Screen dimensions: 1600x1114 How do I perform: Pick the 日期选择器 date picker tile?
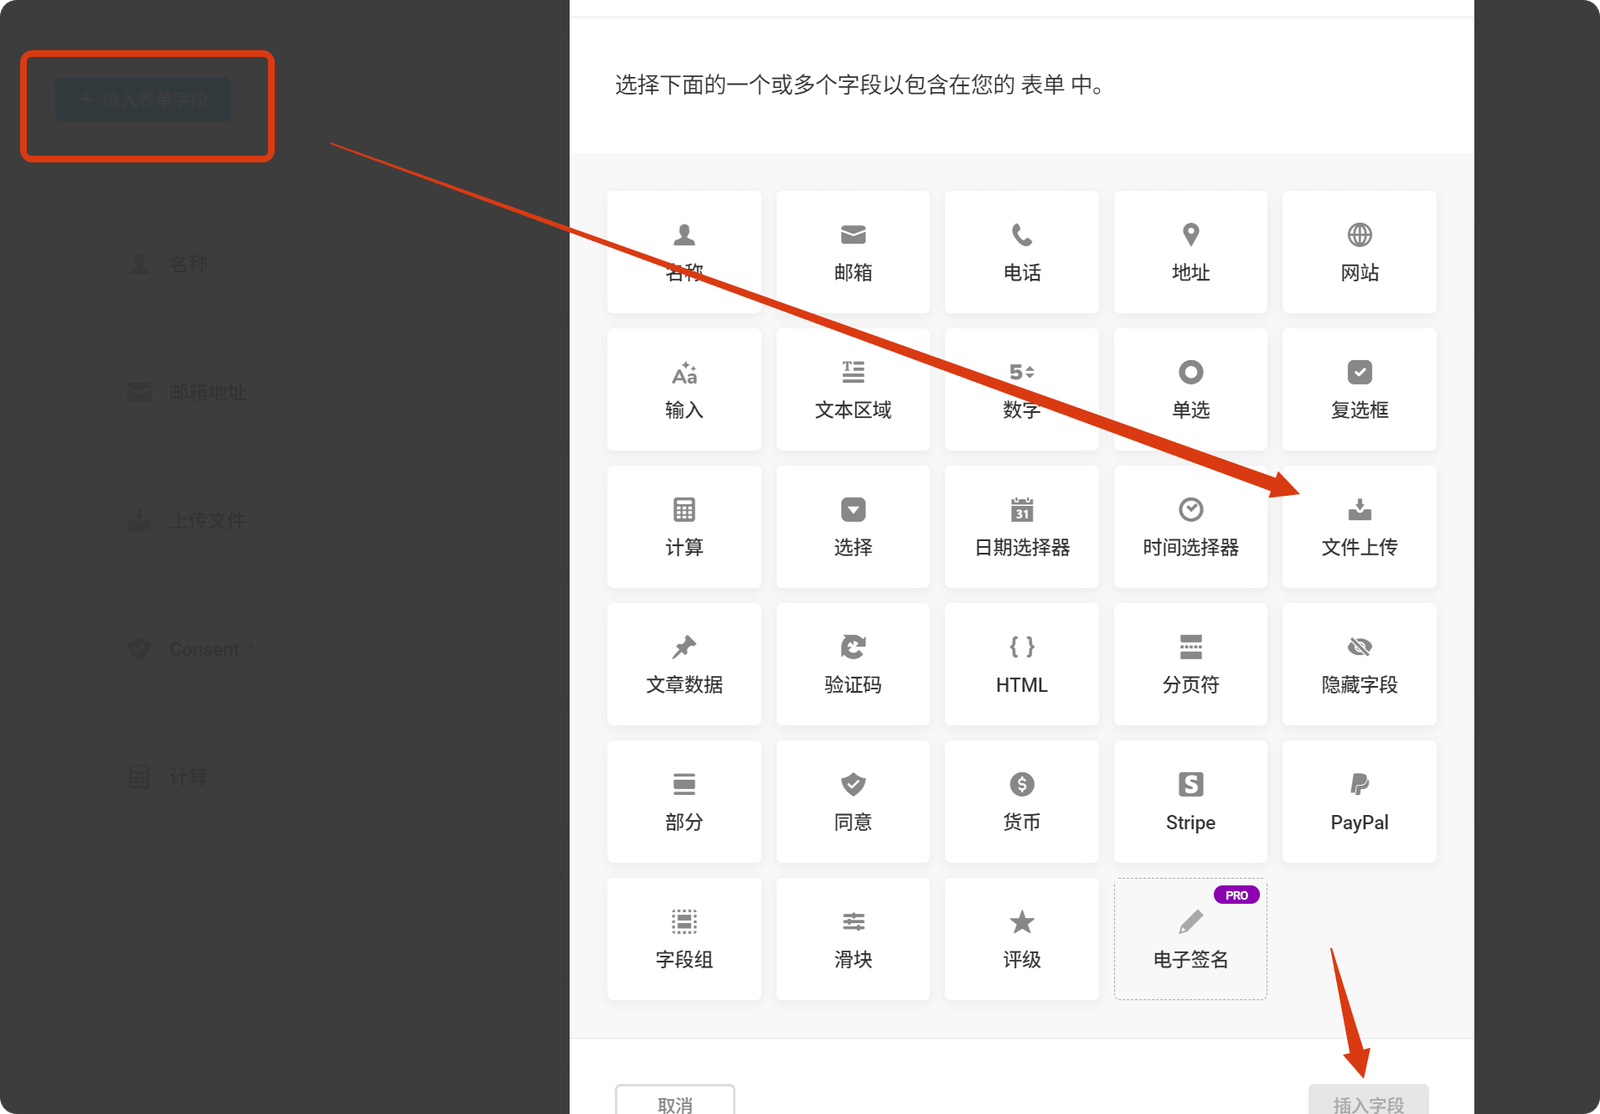tap(1022, 527)
